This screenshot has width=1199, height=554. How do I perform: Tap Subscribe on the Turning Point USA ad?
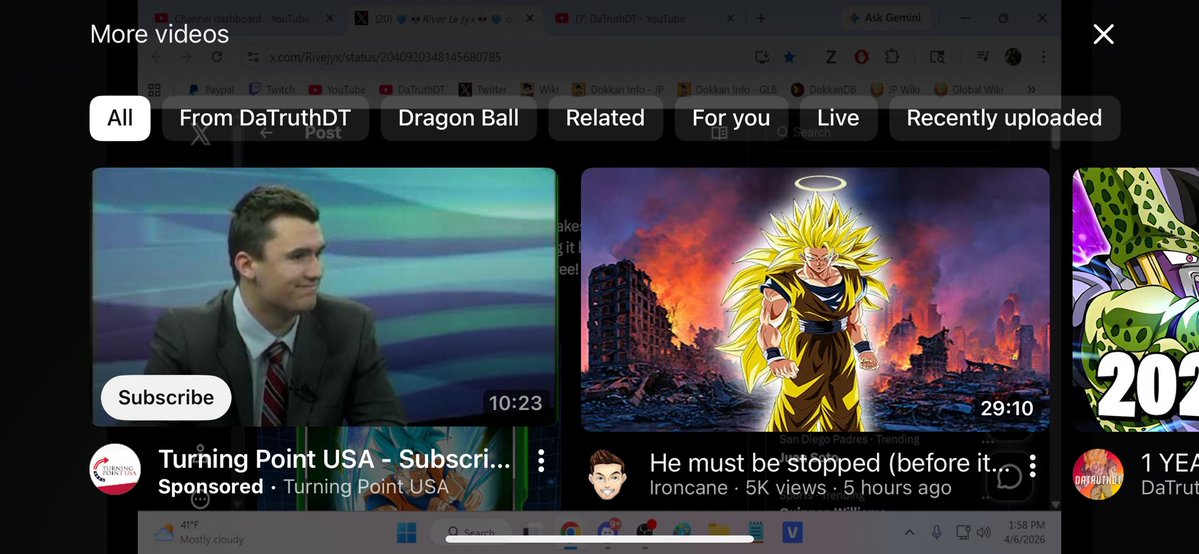click(x=166, y=397)
